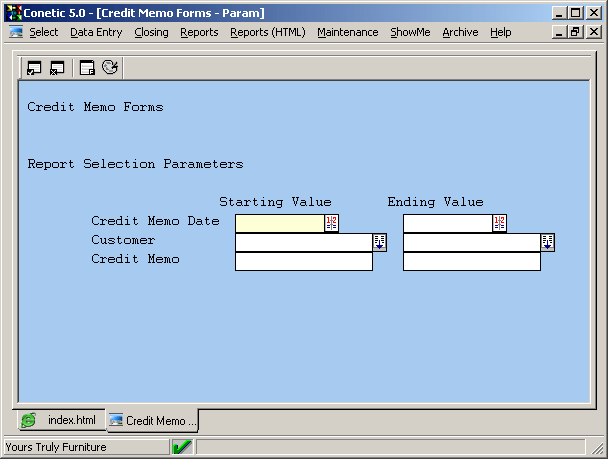This screenshot has width=608, height=459.
Task: Click the globe refresh toolbar icon
Action: [110, 68]
